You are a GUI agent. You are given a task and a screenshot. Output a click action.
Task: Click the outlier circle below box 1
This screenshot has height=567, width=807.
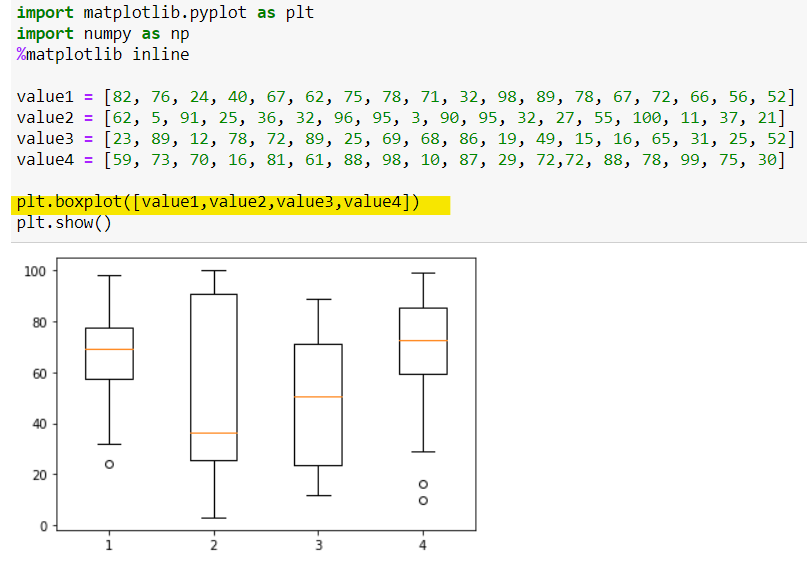(x=109, y=464)
